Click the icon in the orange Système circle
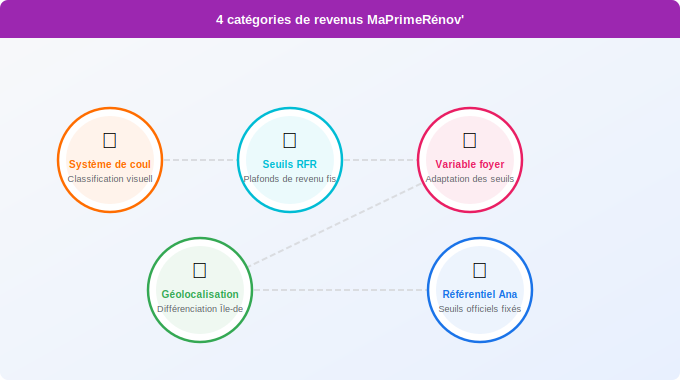 (x=110, y=141)
